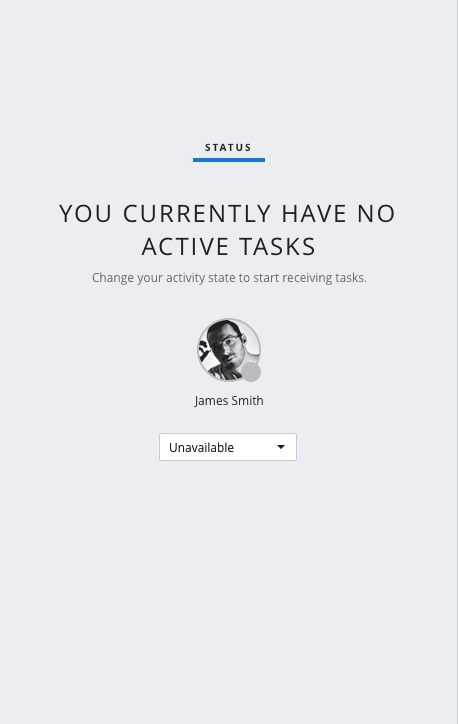Click the vertical divider at the panel's right edge
Image resolution: width=458 pixels, height=724 pixels.
[x=457, y=362]
